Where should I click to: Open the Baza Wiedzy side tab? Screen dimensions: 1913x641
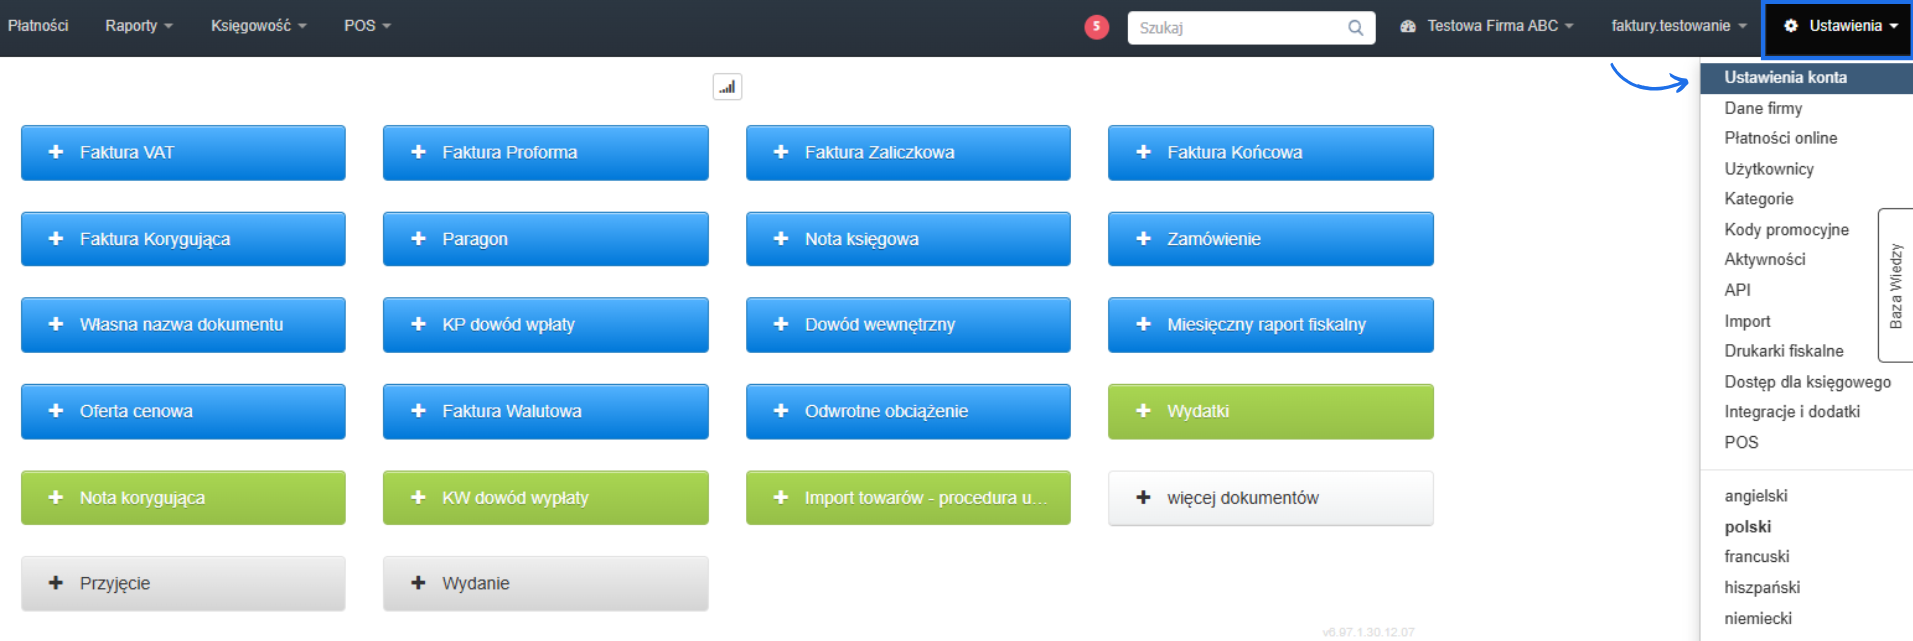[1896, 285]
